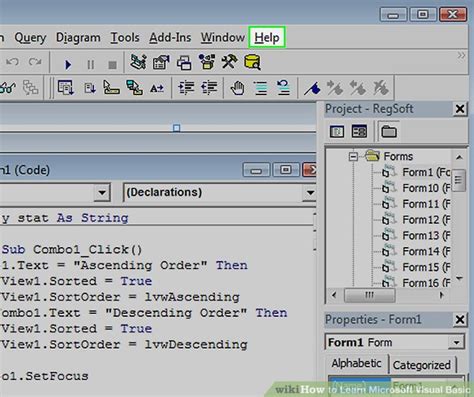Screen dimensions: 474x397
Task: Open the code window Object dropdown arrow
Action: pos(102,192)
